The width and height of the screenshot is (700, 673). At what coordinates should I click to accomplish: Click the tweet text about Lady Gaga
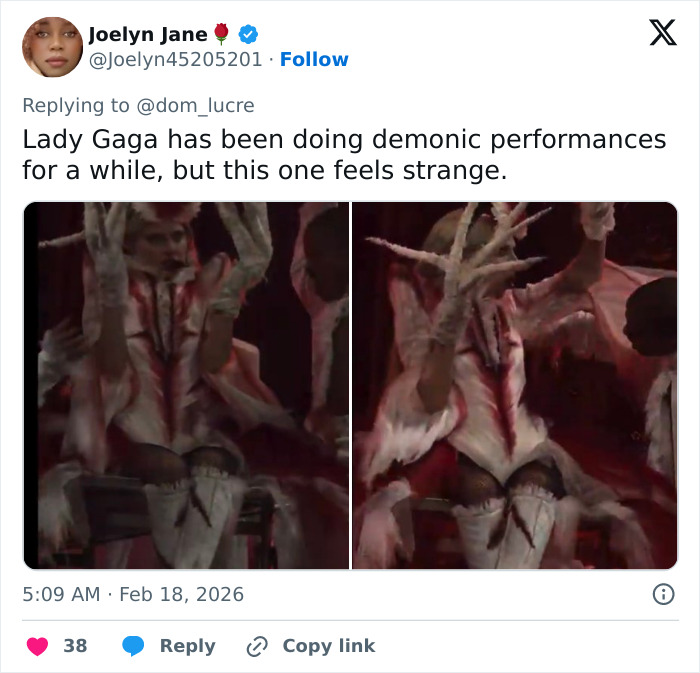tap(344, 154)
